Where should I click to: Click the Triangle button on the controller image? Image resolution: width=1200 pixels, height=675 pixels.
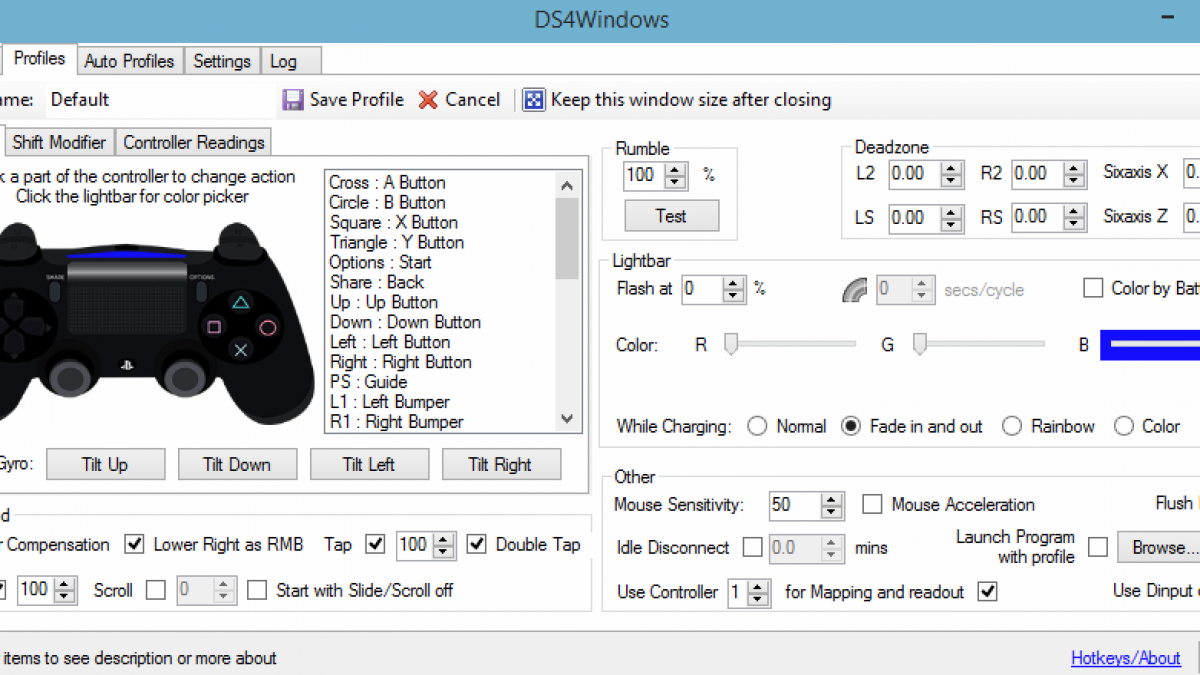pos(240,302)
